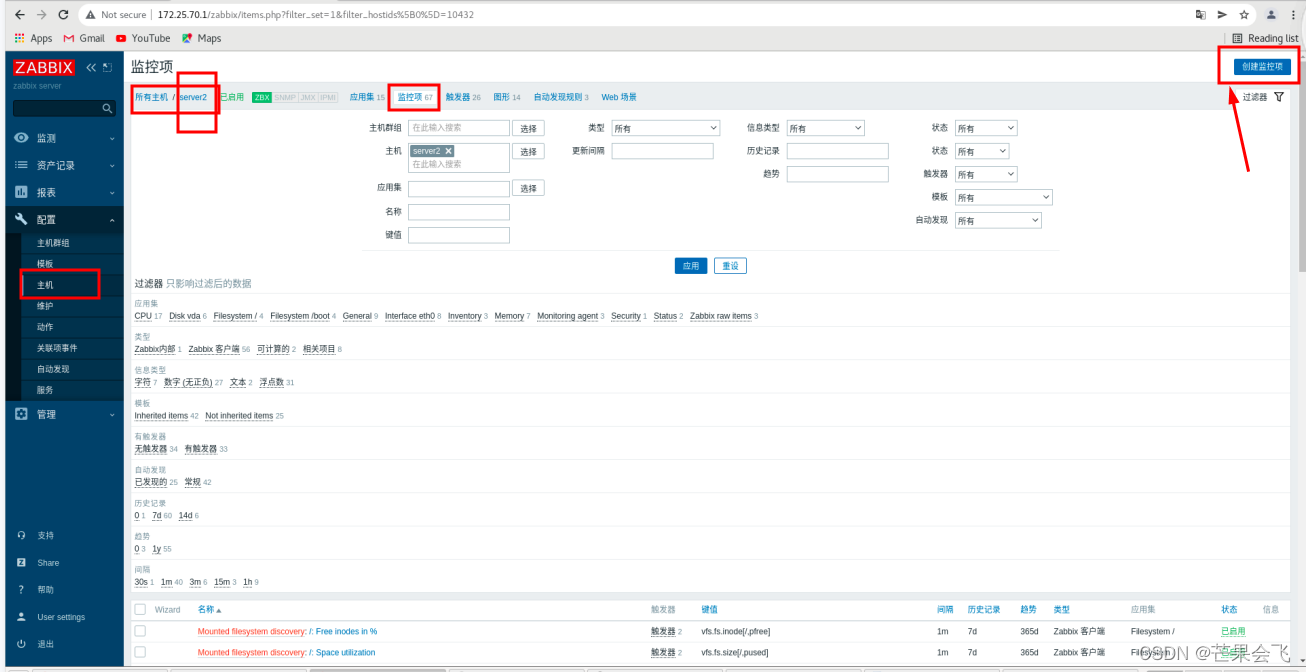The image size is (1306, 672).
Task: Open 主机群组 under the 配置 menu
Action: pos(53,243)
